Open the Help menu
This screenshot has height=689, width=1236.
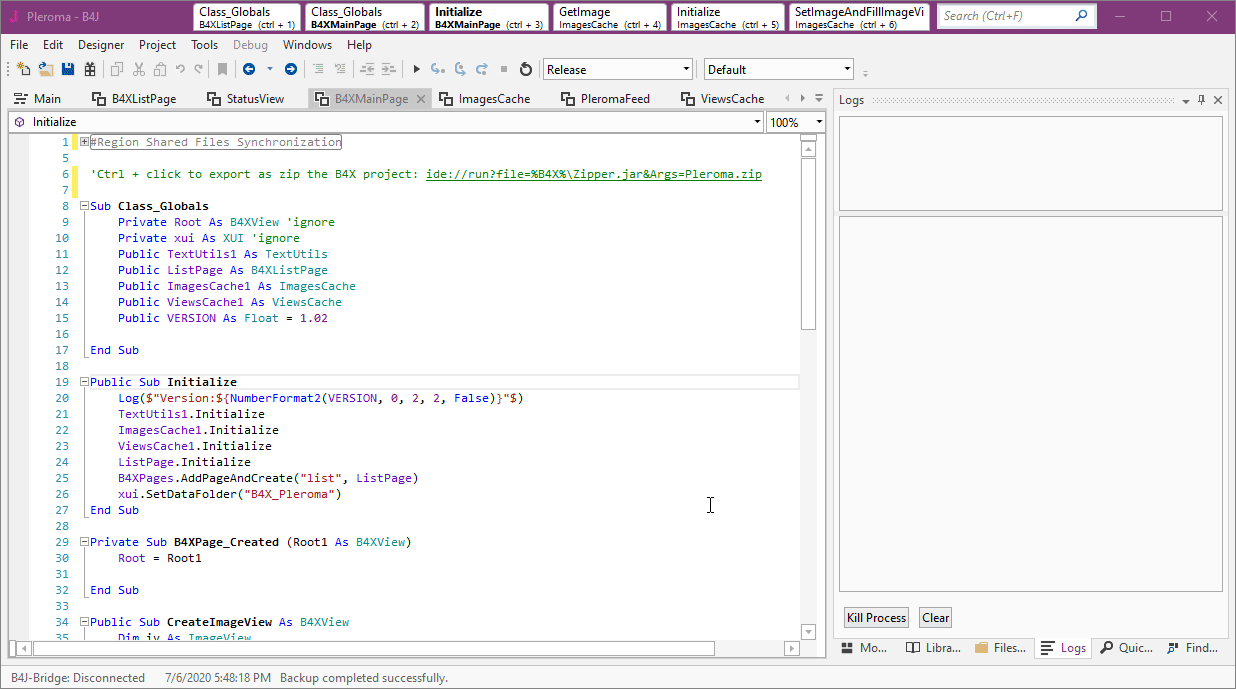pos(359,45)
